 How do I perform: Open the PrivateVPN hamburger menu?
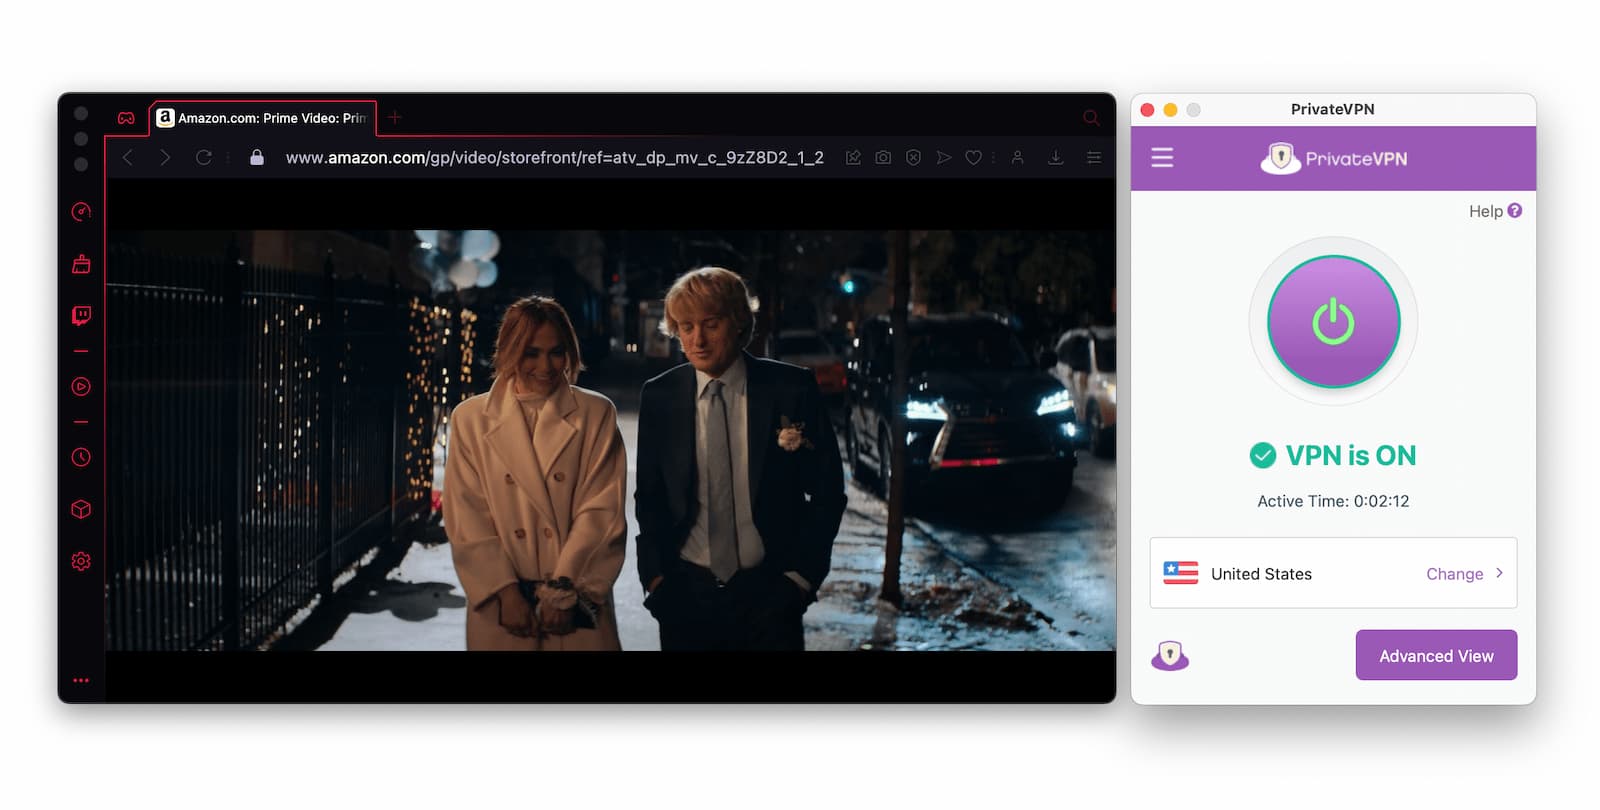[x=1162, y=158]
